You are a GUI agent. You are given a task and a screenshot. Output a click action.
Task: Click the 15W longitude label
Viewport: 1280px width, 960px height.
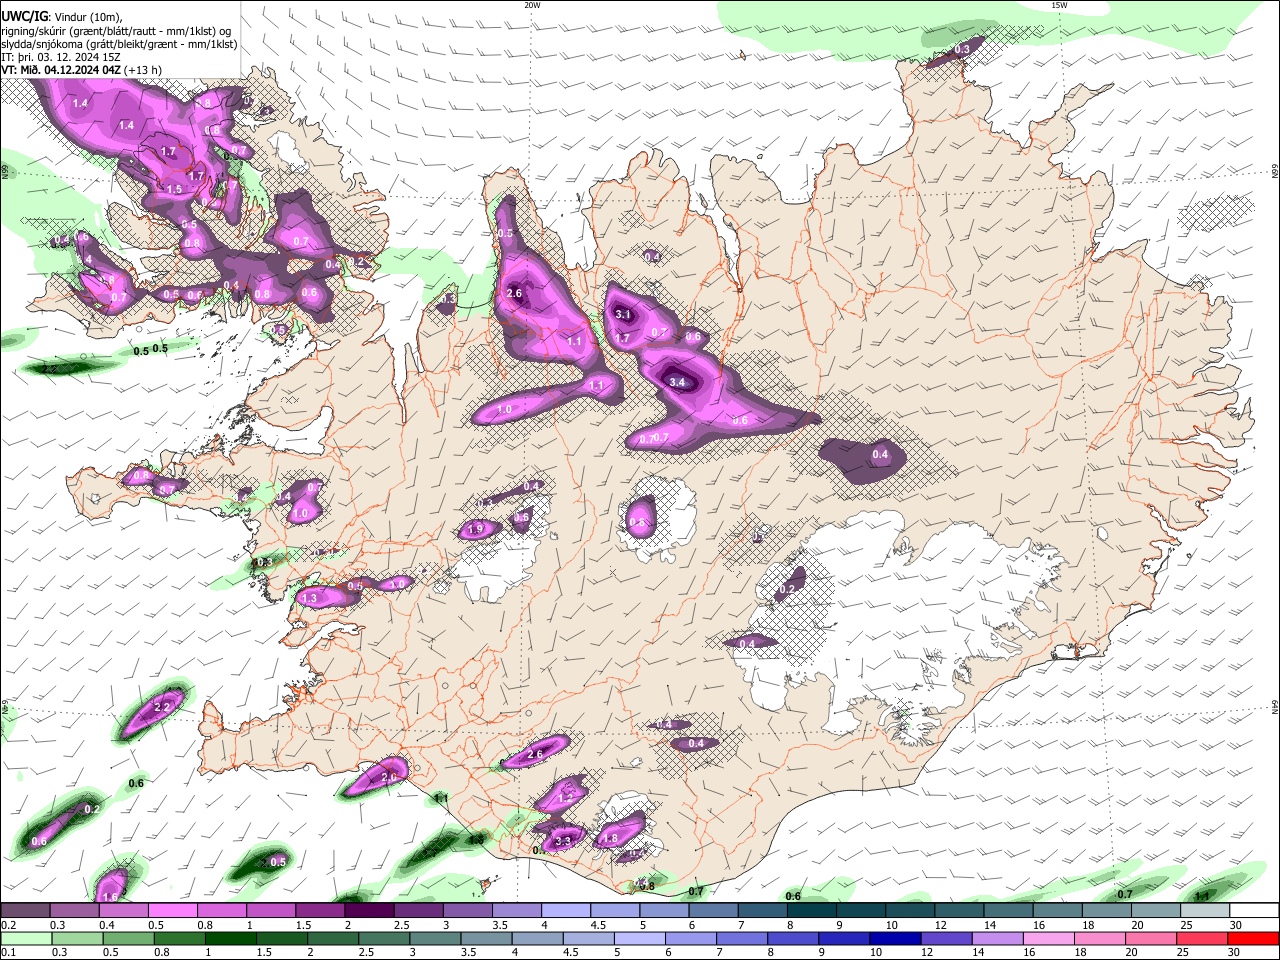pyautogui.click(x=1059, y=5)
